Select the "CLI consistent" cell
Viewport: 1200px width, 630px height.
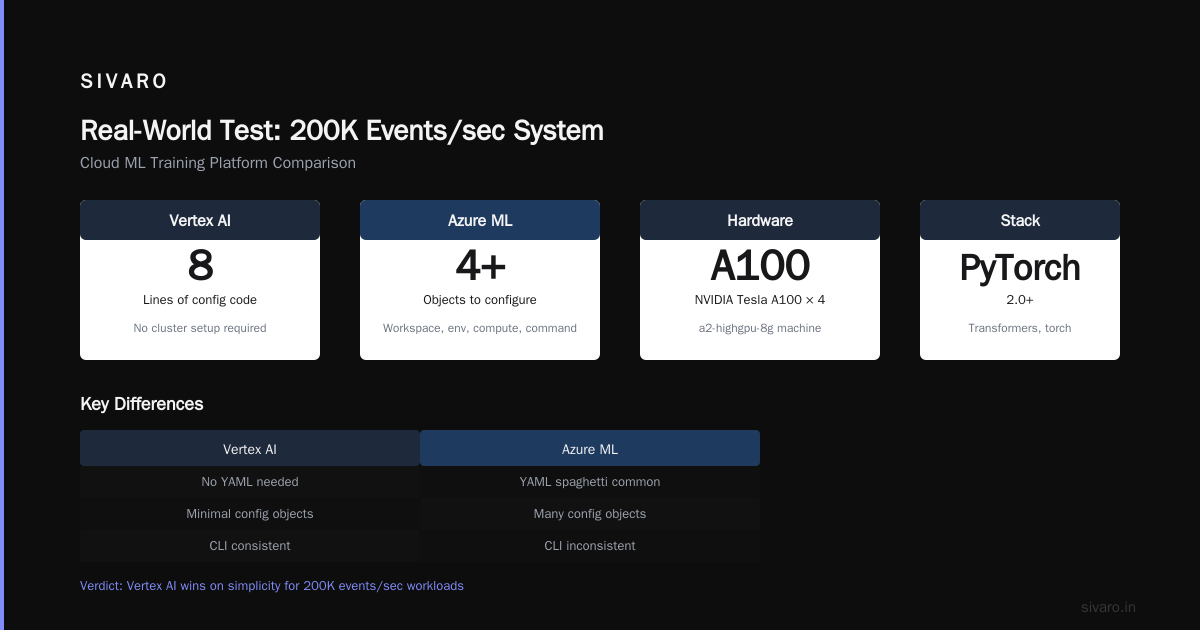(250, 546)
